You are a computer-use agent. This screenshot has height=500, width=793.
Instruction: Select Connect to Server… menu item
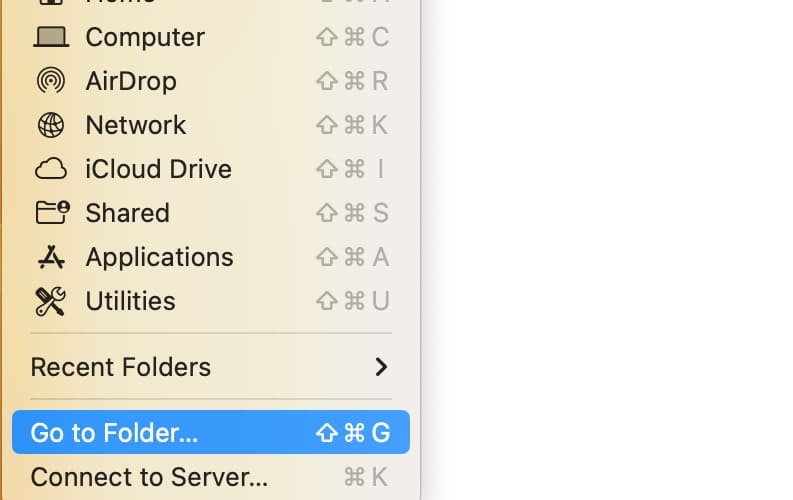pyautogui.click(x=149, y=477)
